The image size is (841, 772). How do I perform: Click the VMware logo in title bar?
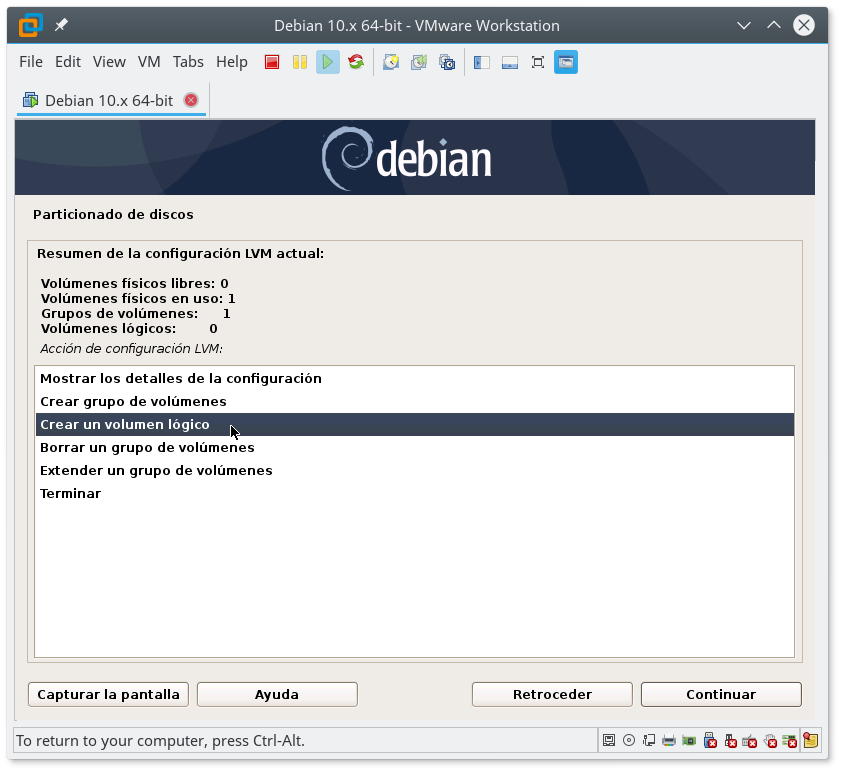click(x=31, y=25)
